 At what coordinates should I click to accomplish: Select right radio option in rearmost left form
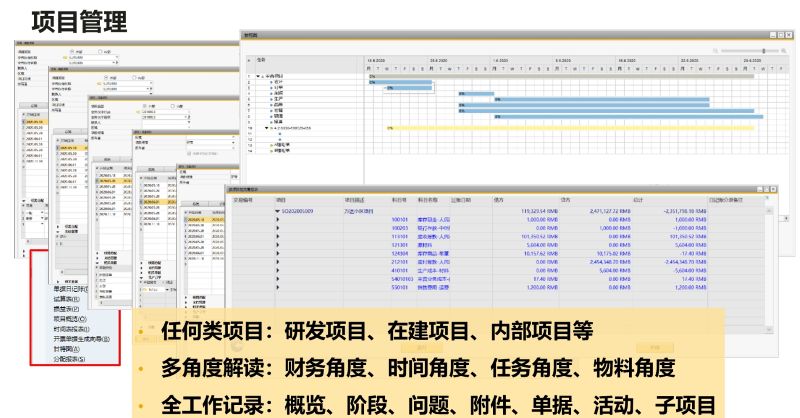[101, 52]
